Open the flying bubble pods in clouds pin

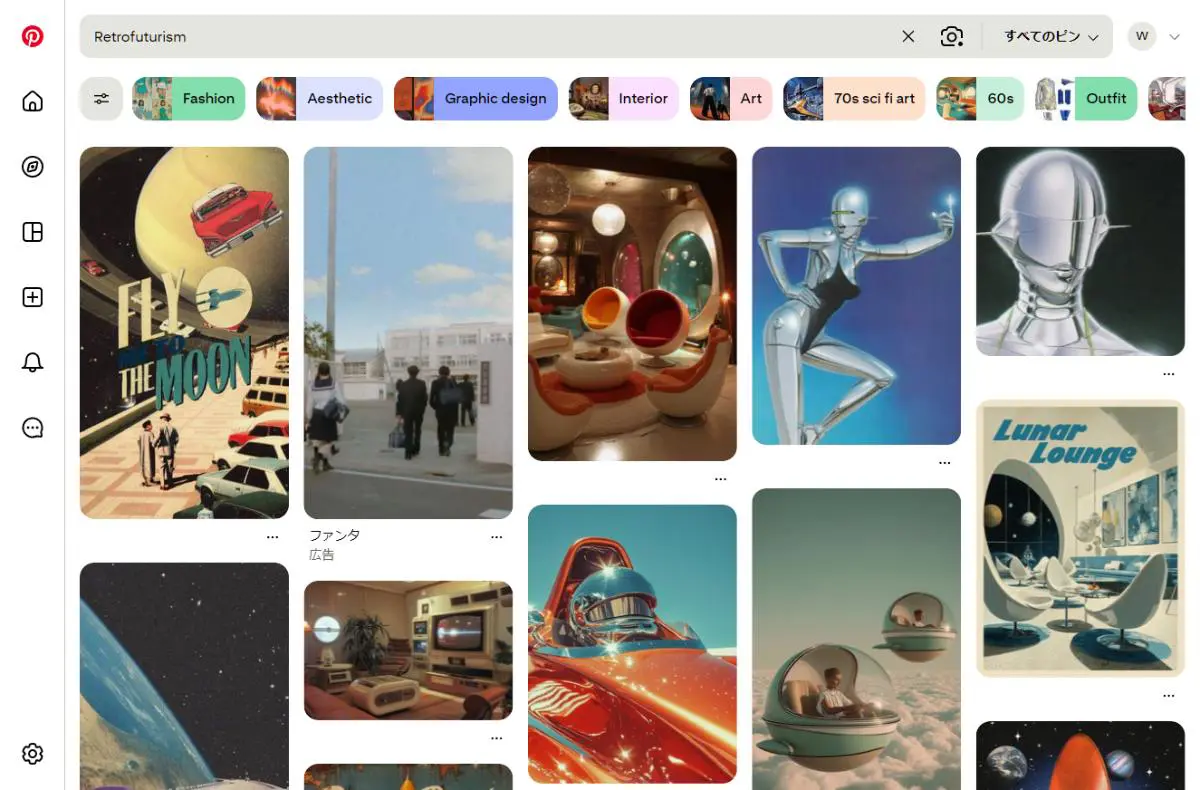[856, 639]
